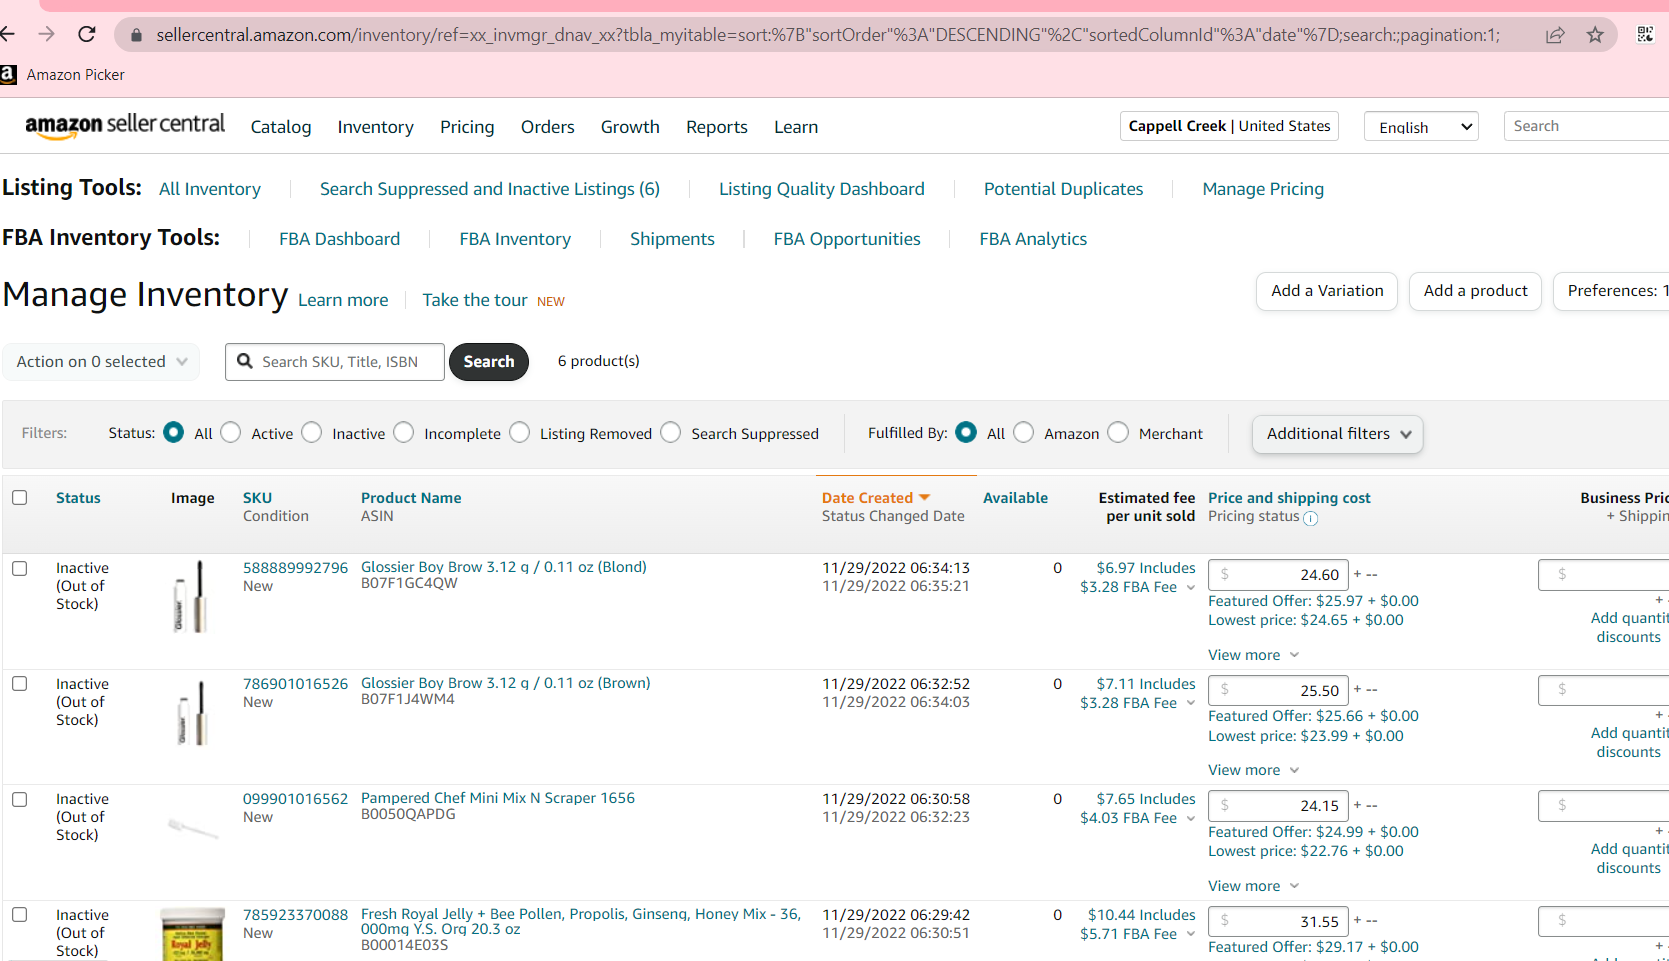The height and width of the screenshot is (961, 1669).
Task: Check the select-all products checkbox
Action: (x=20, y=498)
